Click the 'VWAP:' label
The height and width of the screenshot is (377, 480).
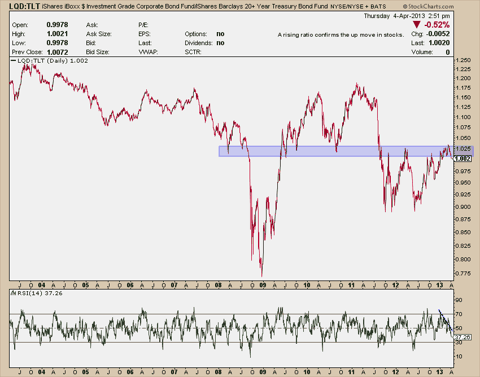tap(148, 52)
